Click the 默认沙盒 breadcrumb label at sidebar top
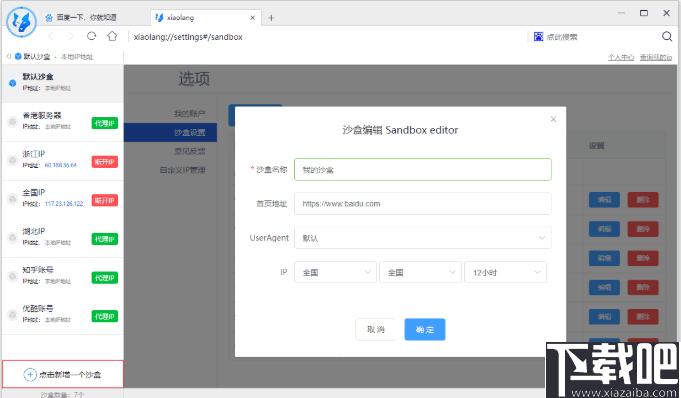The height and width of the screenshot is (398, 681). (36, 56)
